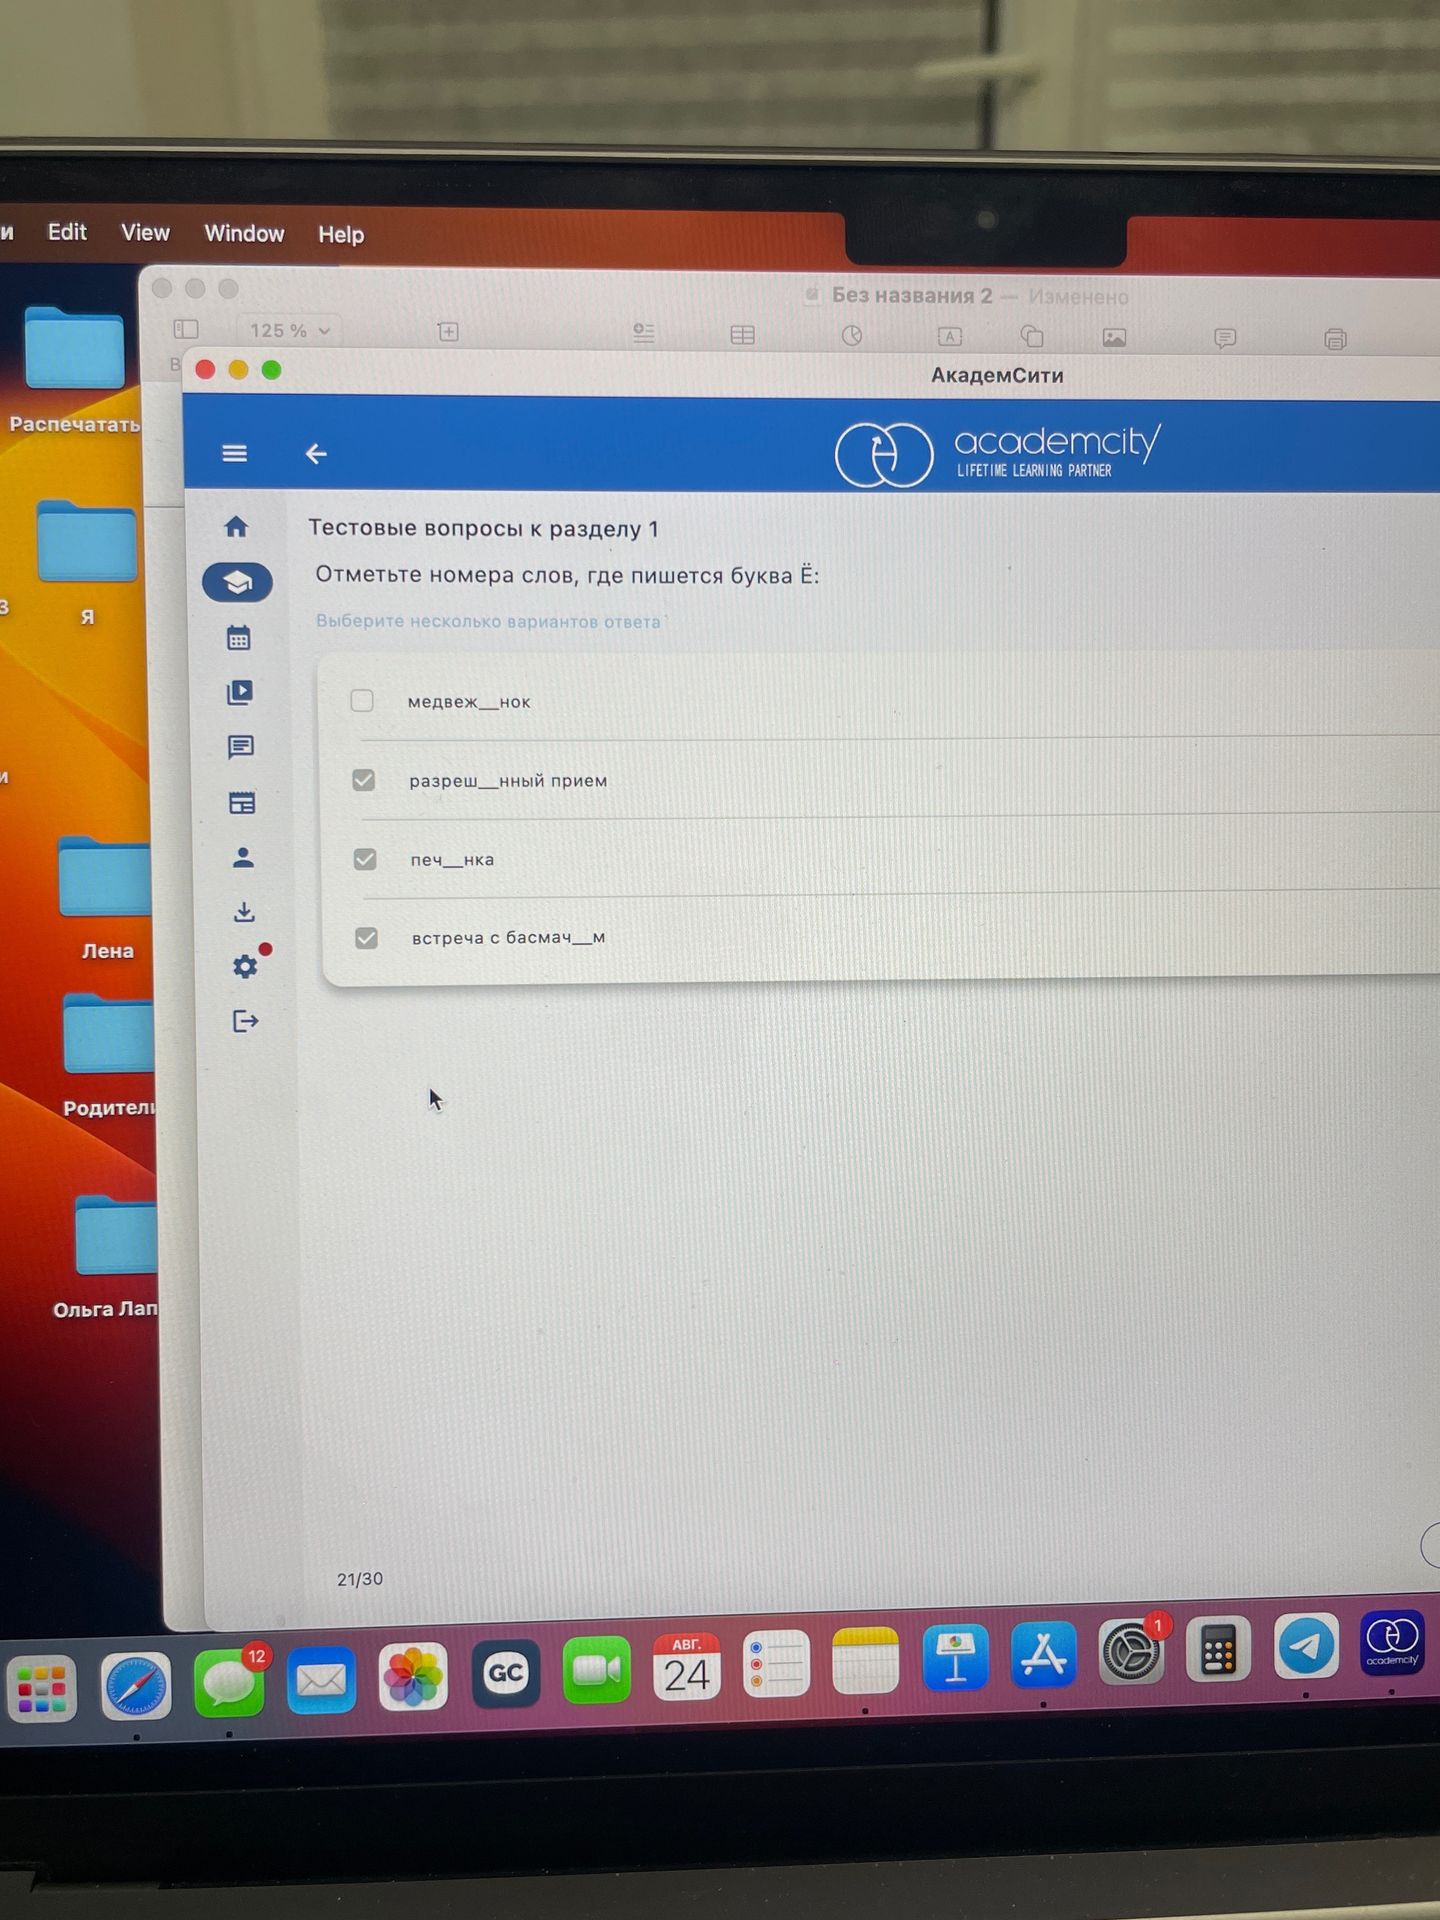Open the user profile sidebar icon
The image size is (1440, 1920).
(243, 857)
